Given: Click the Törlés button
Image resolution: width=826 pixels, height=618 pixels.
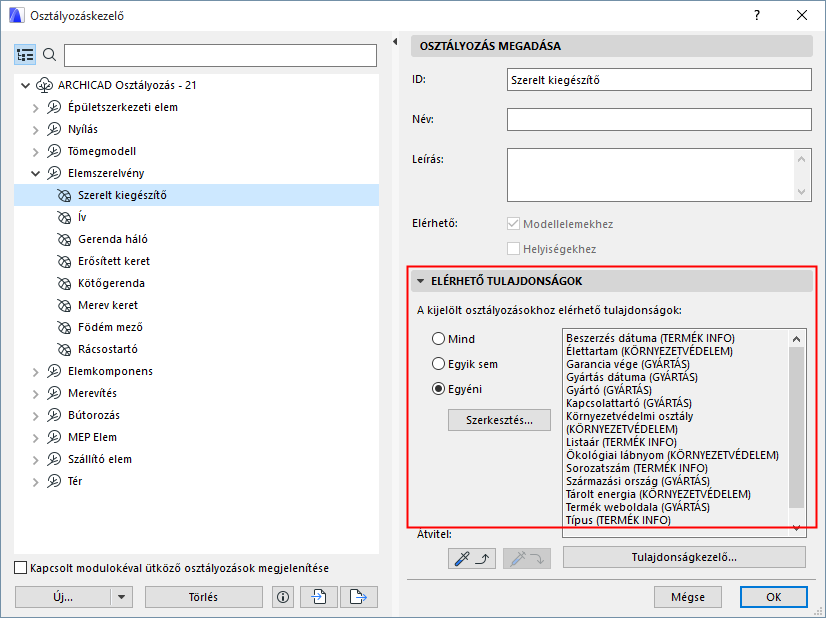Looking at the screenshot, I should point(203,597).
